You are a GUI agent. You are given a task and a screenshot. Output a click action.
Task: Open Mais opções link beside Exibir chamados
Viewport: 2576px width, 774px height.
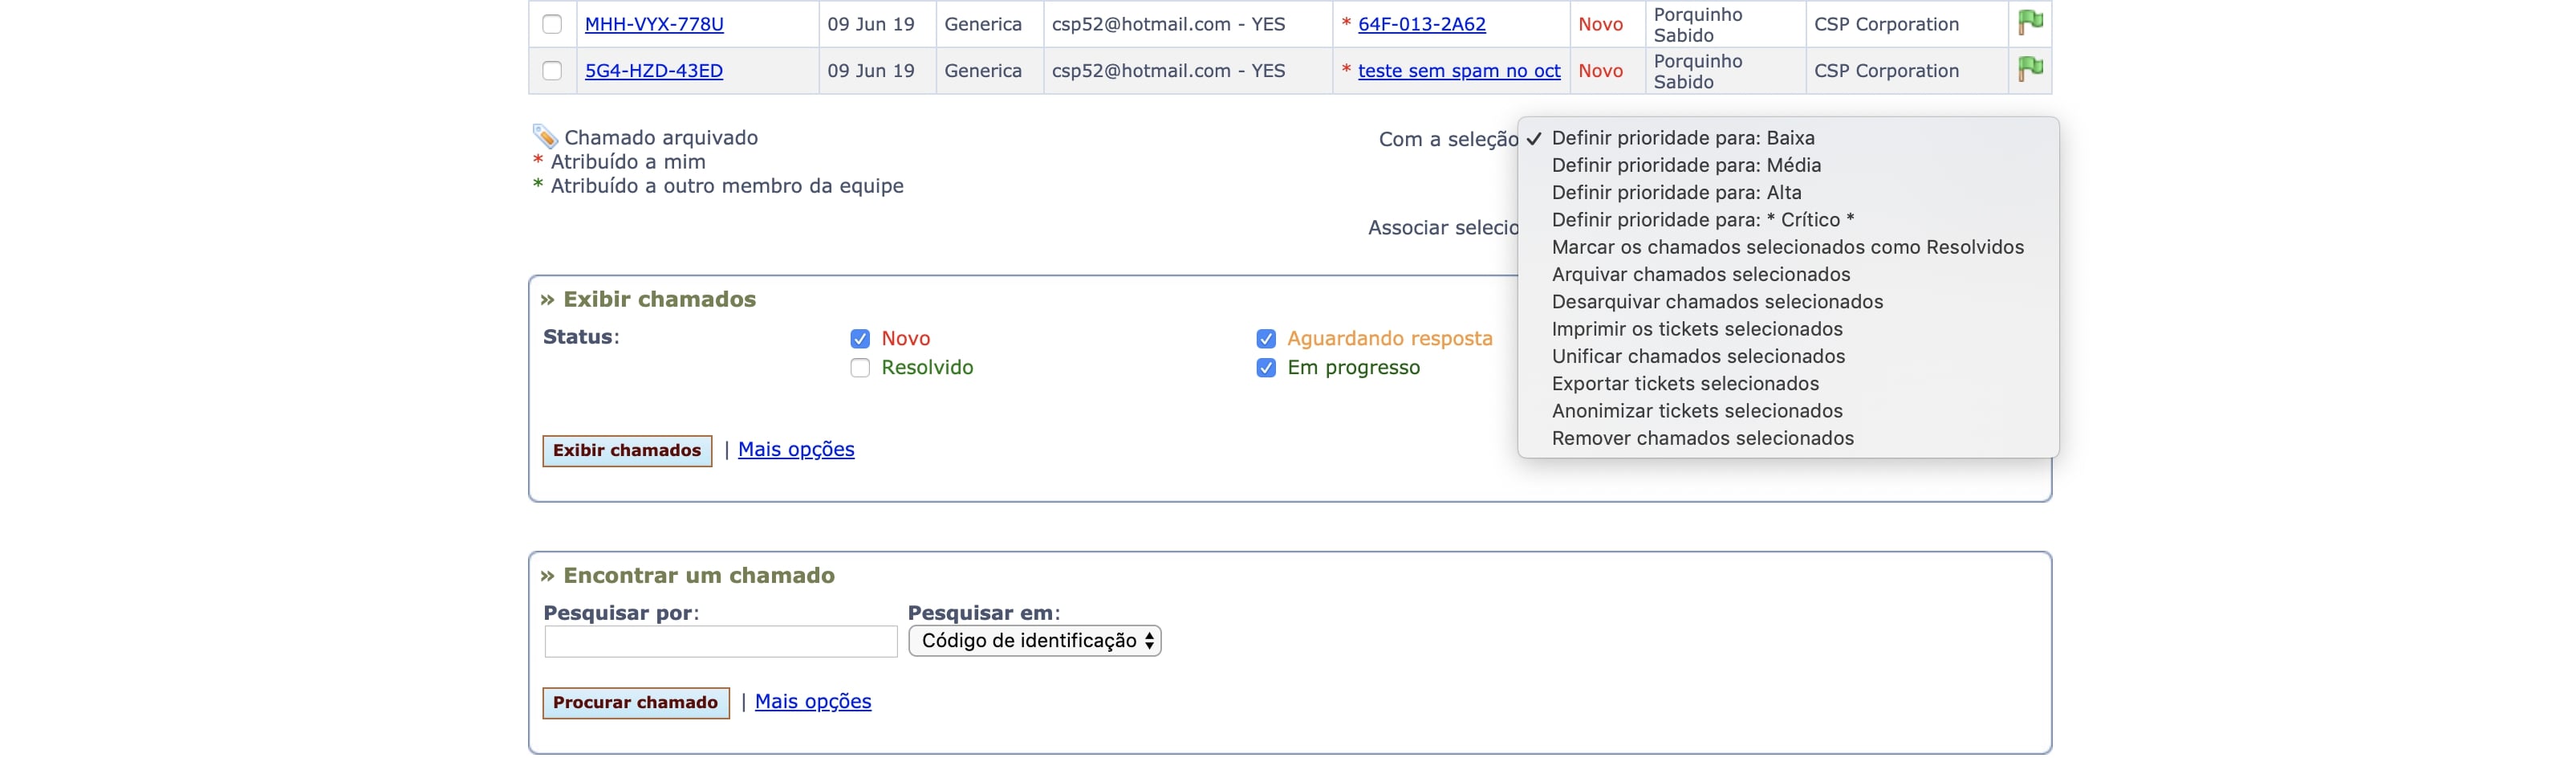point(796,450)
